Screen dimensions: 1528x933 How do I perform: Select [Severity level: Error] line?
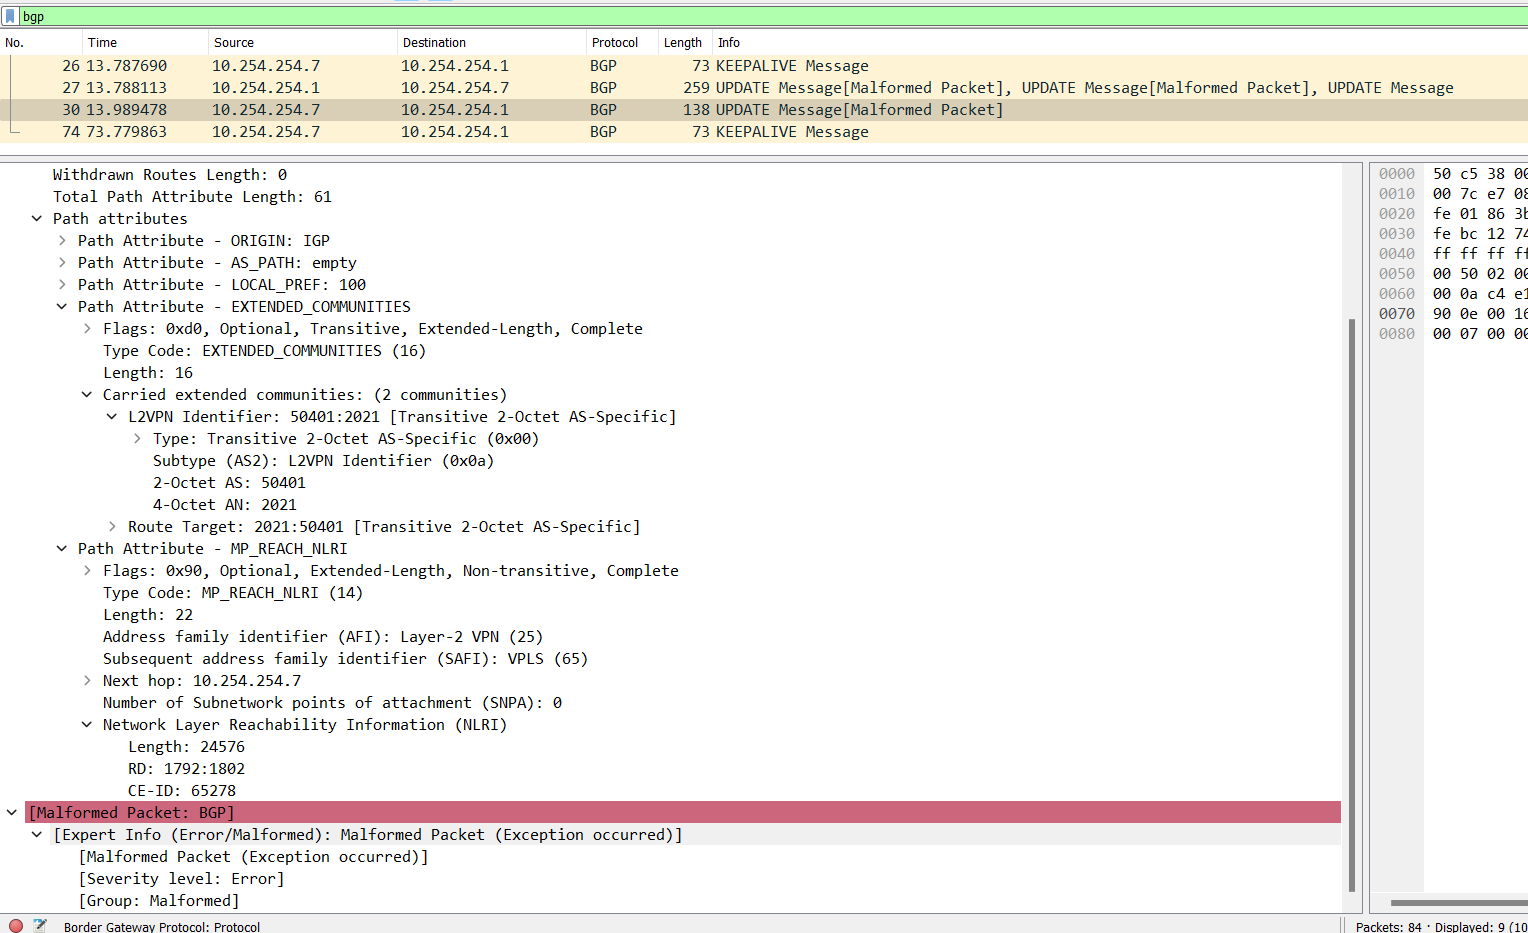(x=182, y=879)
